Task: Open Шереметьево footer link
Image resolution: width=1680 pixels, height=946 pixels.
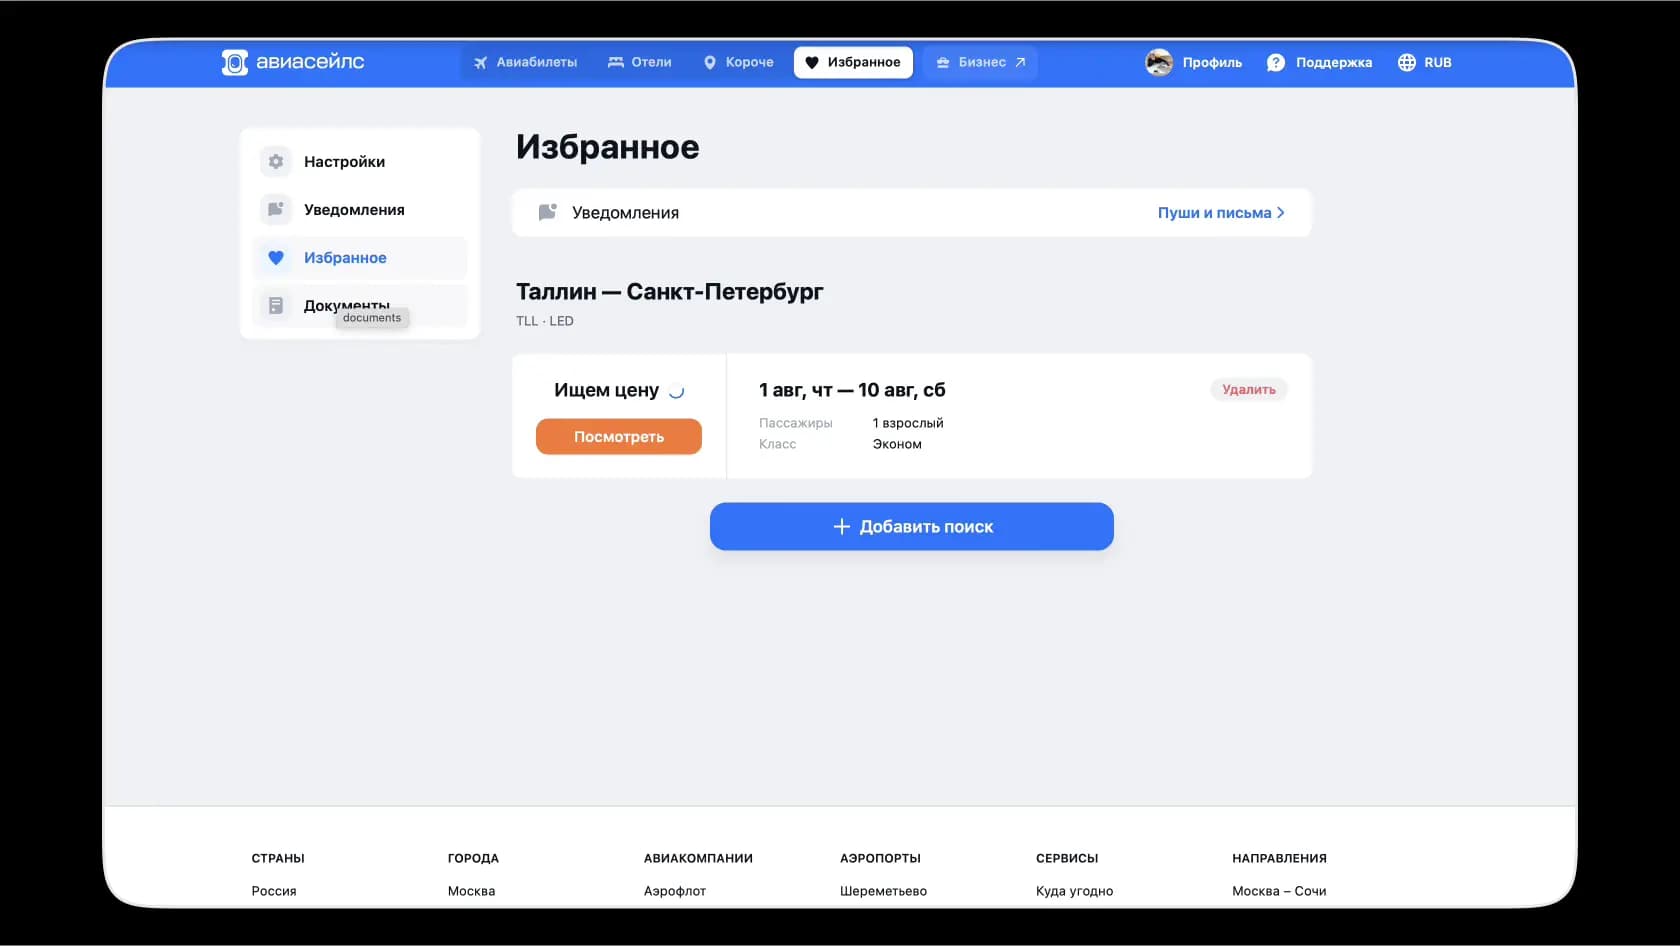Action: [x=883, y=890]
